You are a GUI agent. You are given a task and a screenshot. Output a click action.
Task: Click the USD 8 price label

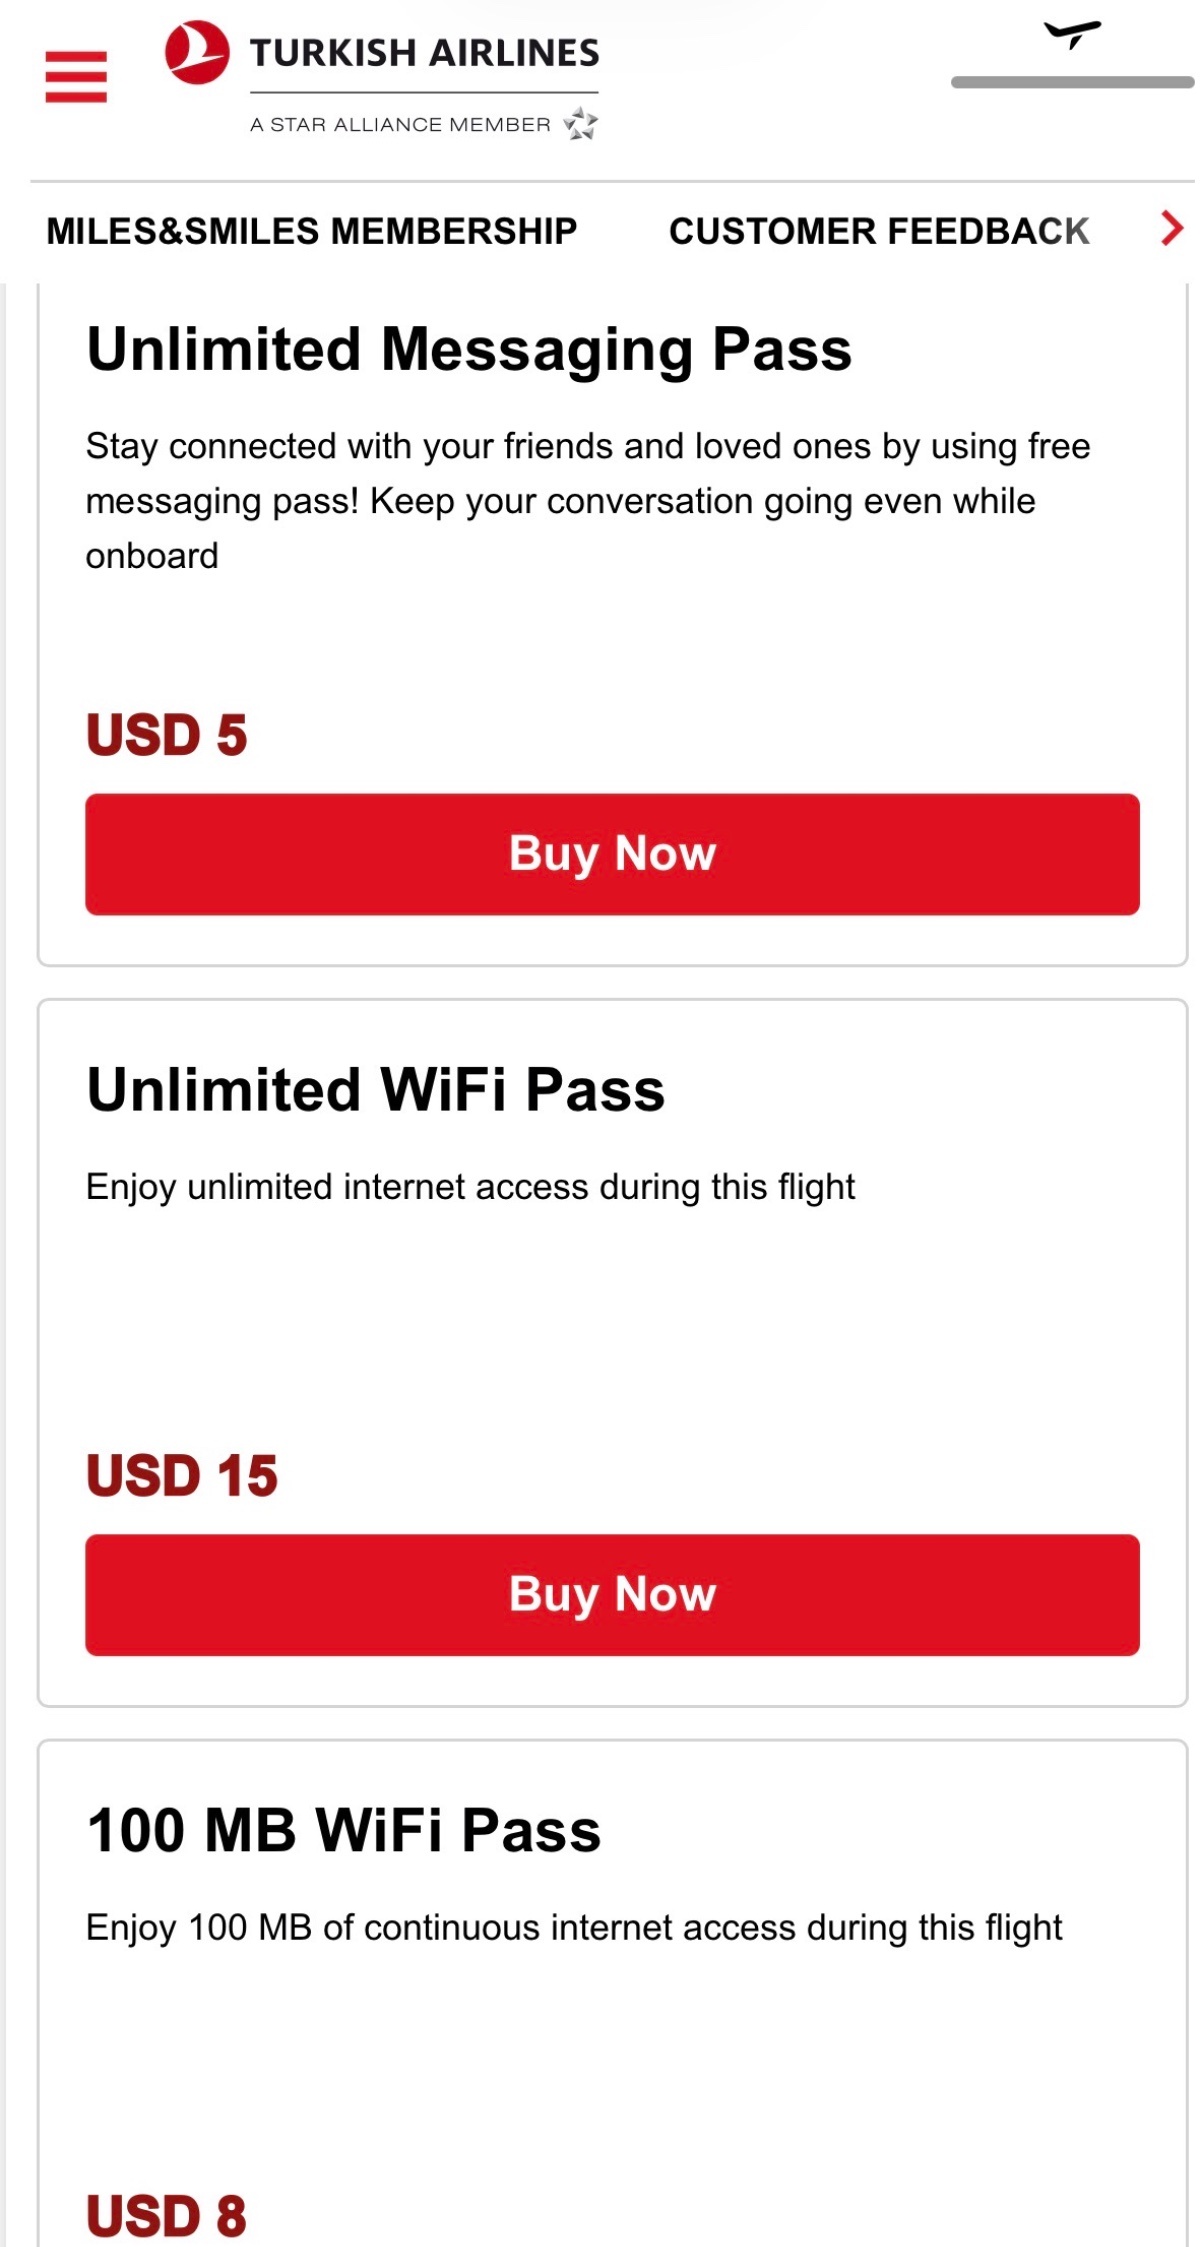[x=167, y=2215]
